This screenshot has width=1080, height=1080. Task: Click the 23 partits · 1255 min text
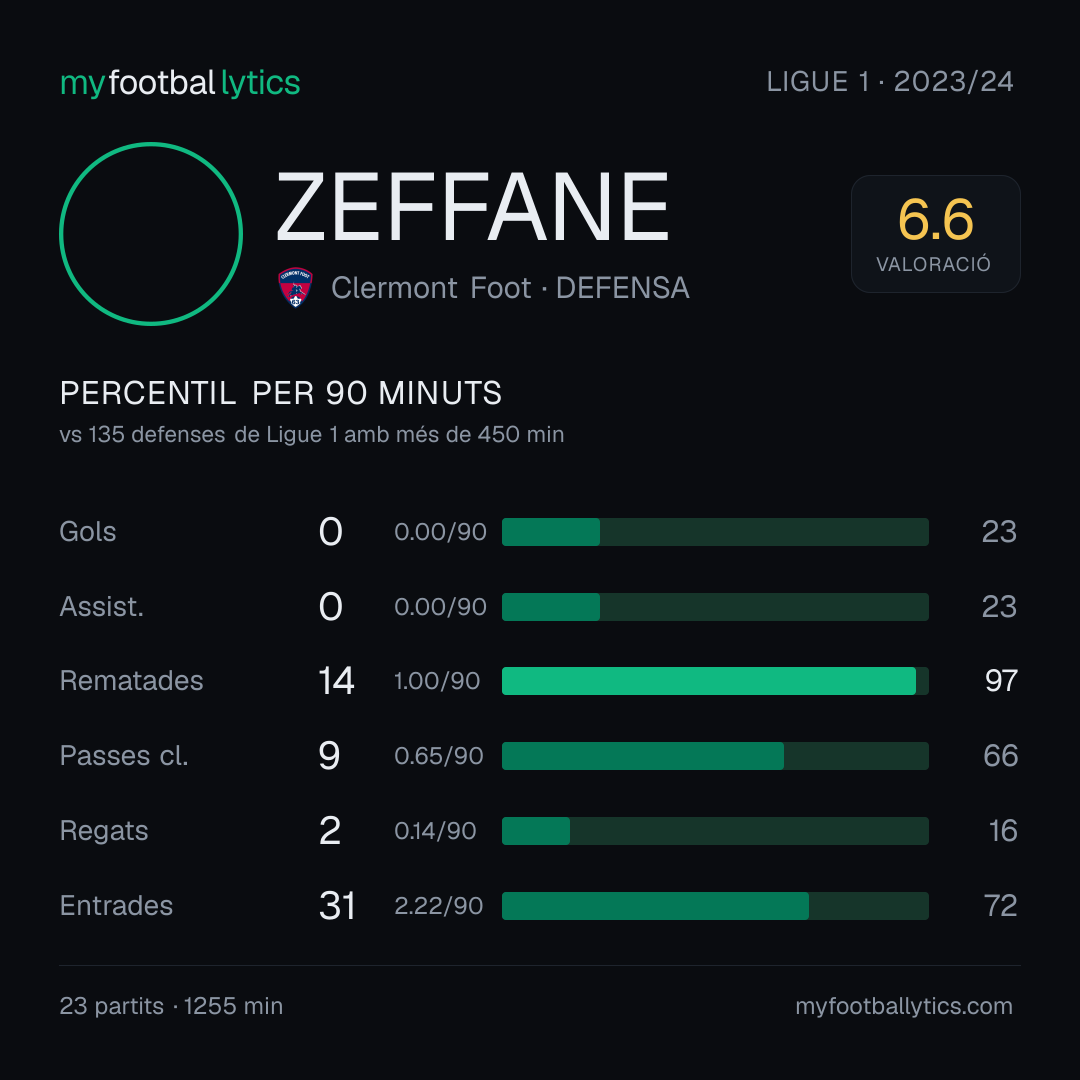point(171,1006)
